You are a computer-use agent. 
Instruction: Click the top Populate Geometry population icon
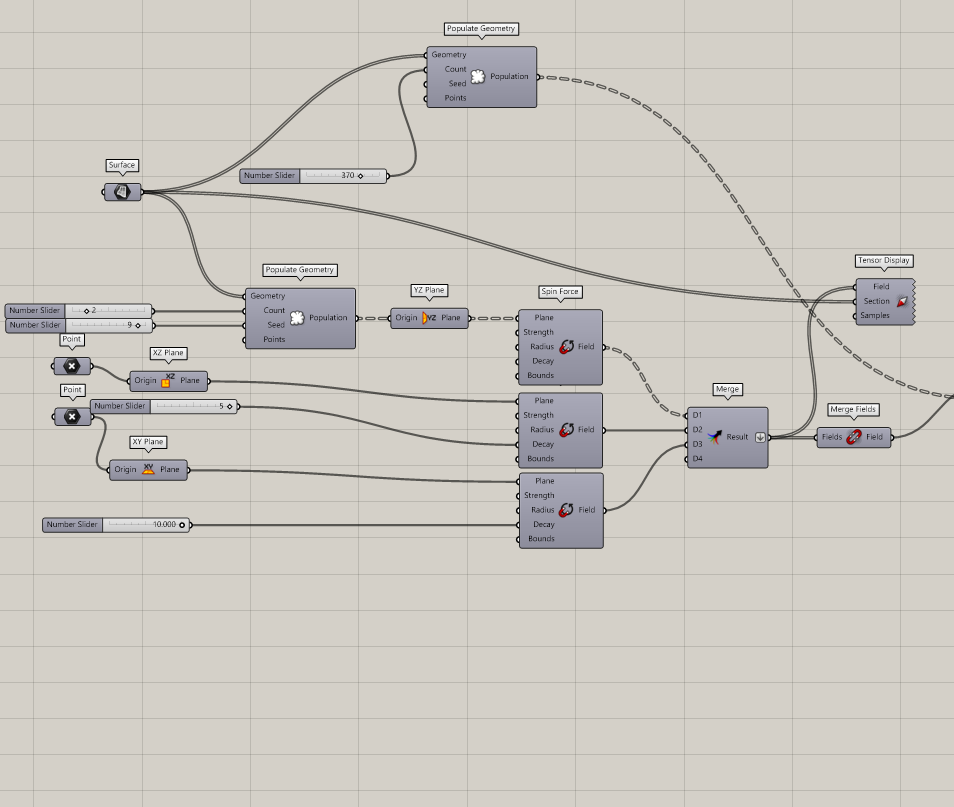[478, 76]
